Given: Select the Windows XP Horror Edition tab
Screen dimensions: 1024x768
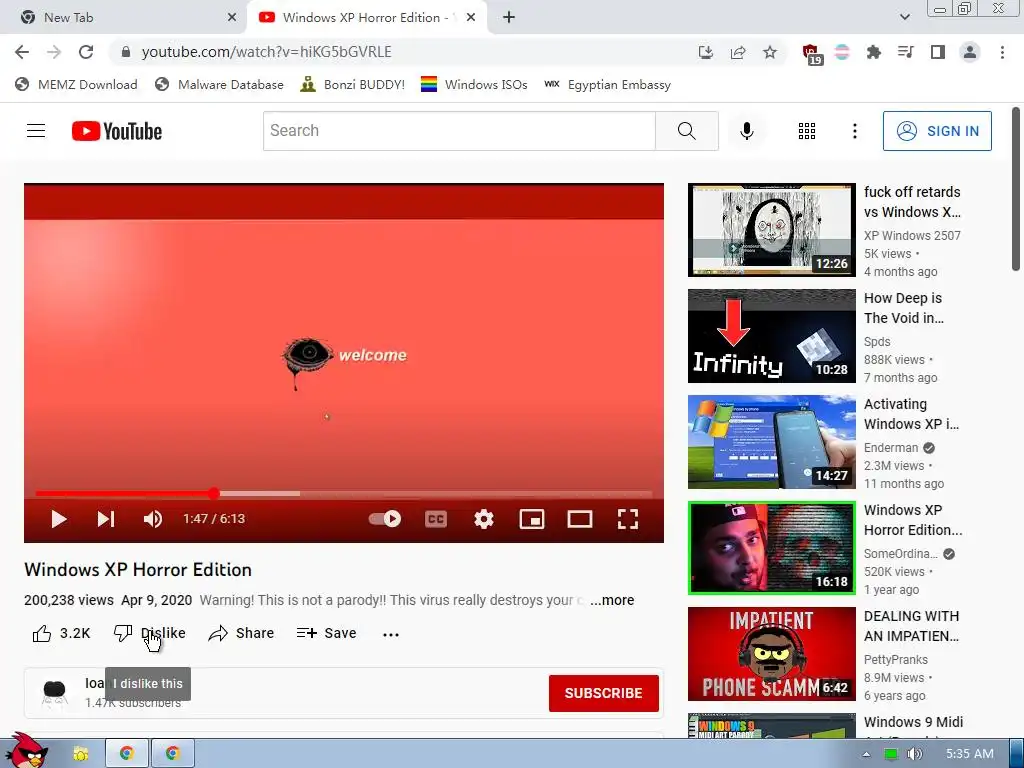Looking at the screenshot, I should click(366, 18).
